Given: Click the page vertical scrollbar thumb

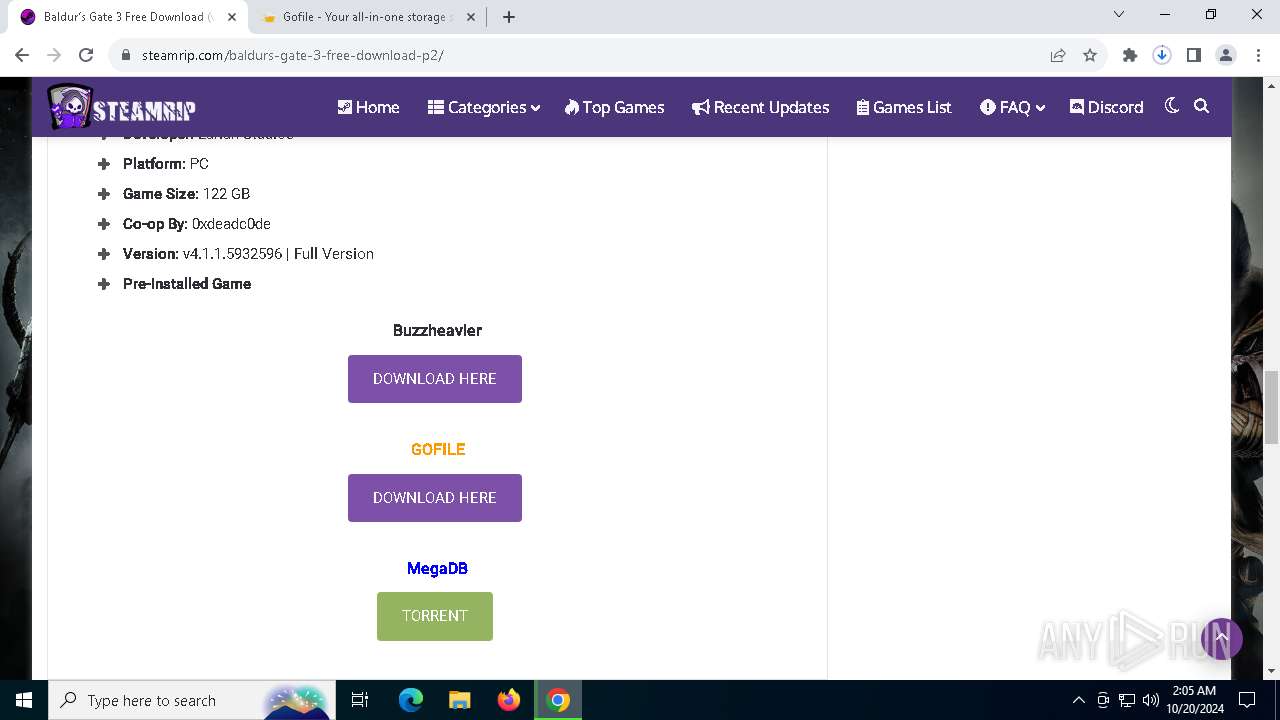Looking at the screenshot, I should (x=1271, y=407).
